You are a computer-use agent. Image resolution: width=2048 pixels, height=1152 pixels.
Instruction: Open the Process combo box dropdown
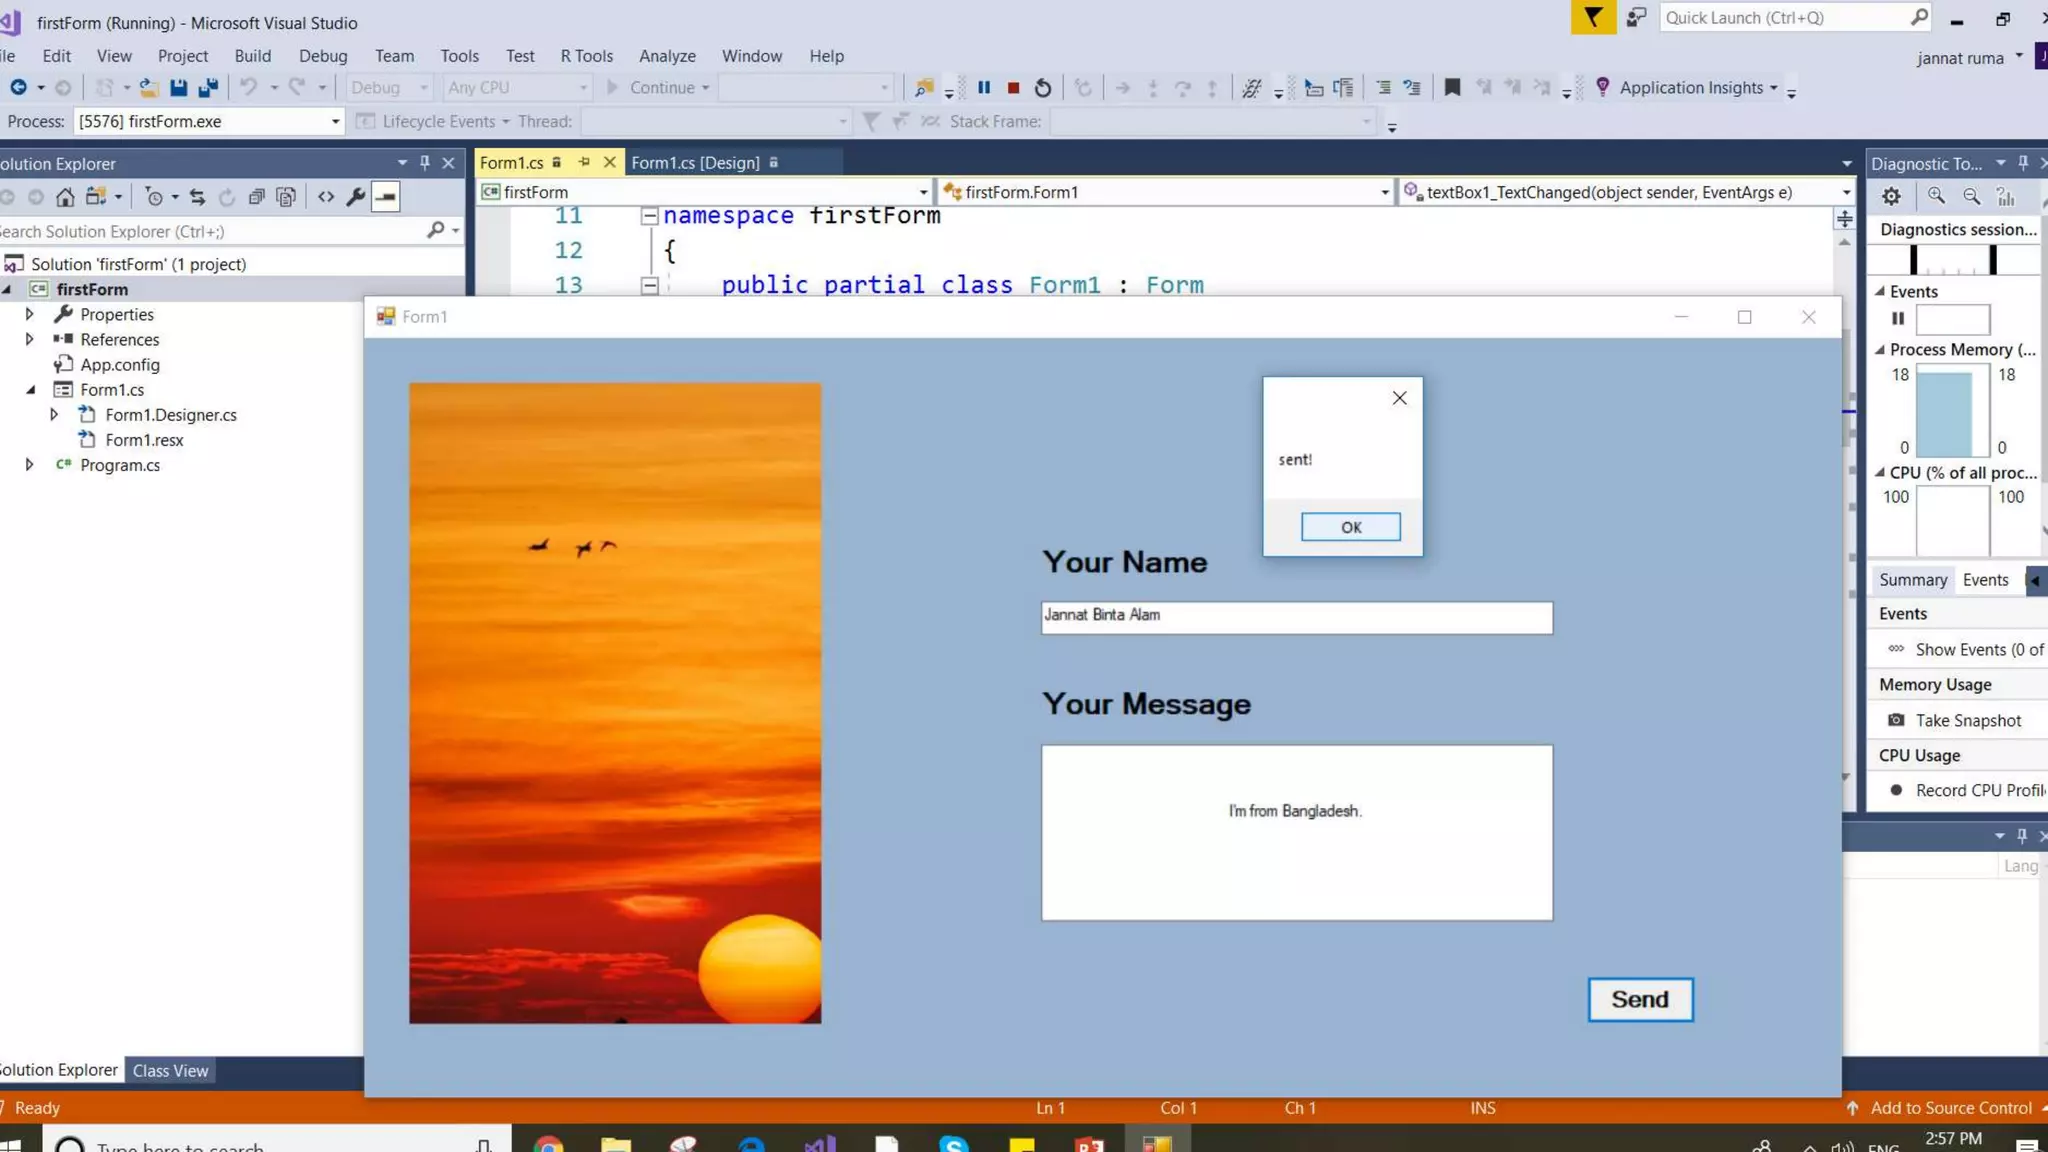(x=335, y=122)
